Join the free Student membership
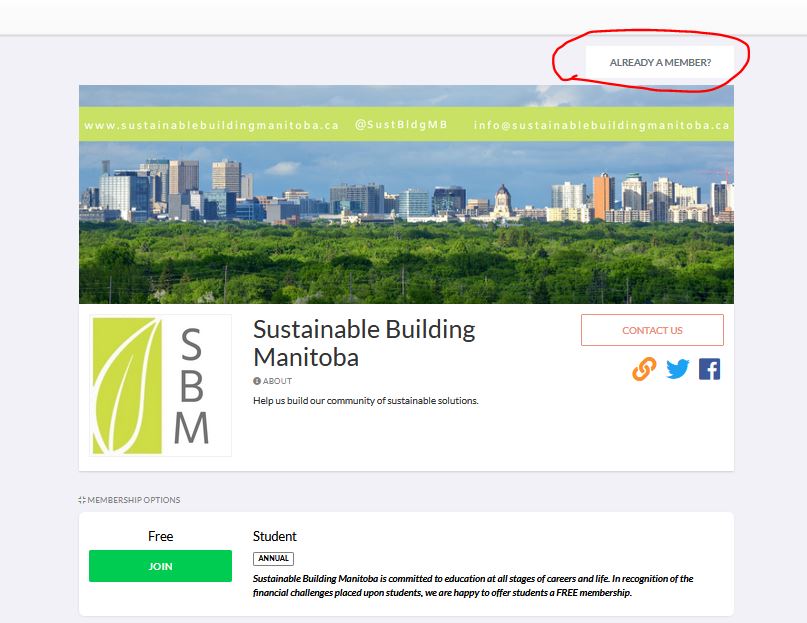The height and width of the screenshot is (623, 807). click(x=160, y=566)
